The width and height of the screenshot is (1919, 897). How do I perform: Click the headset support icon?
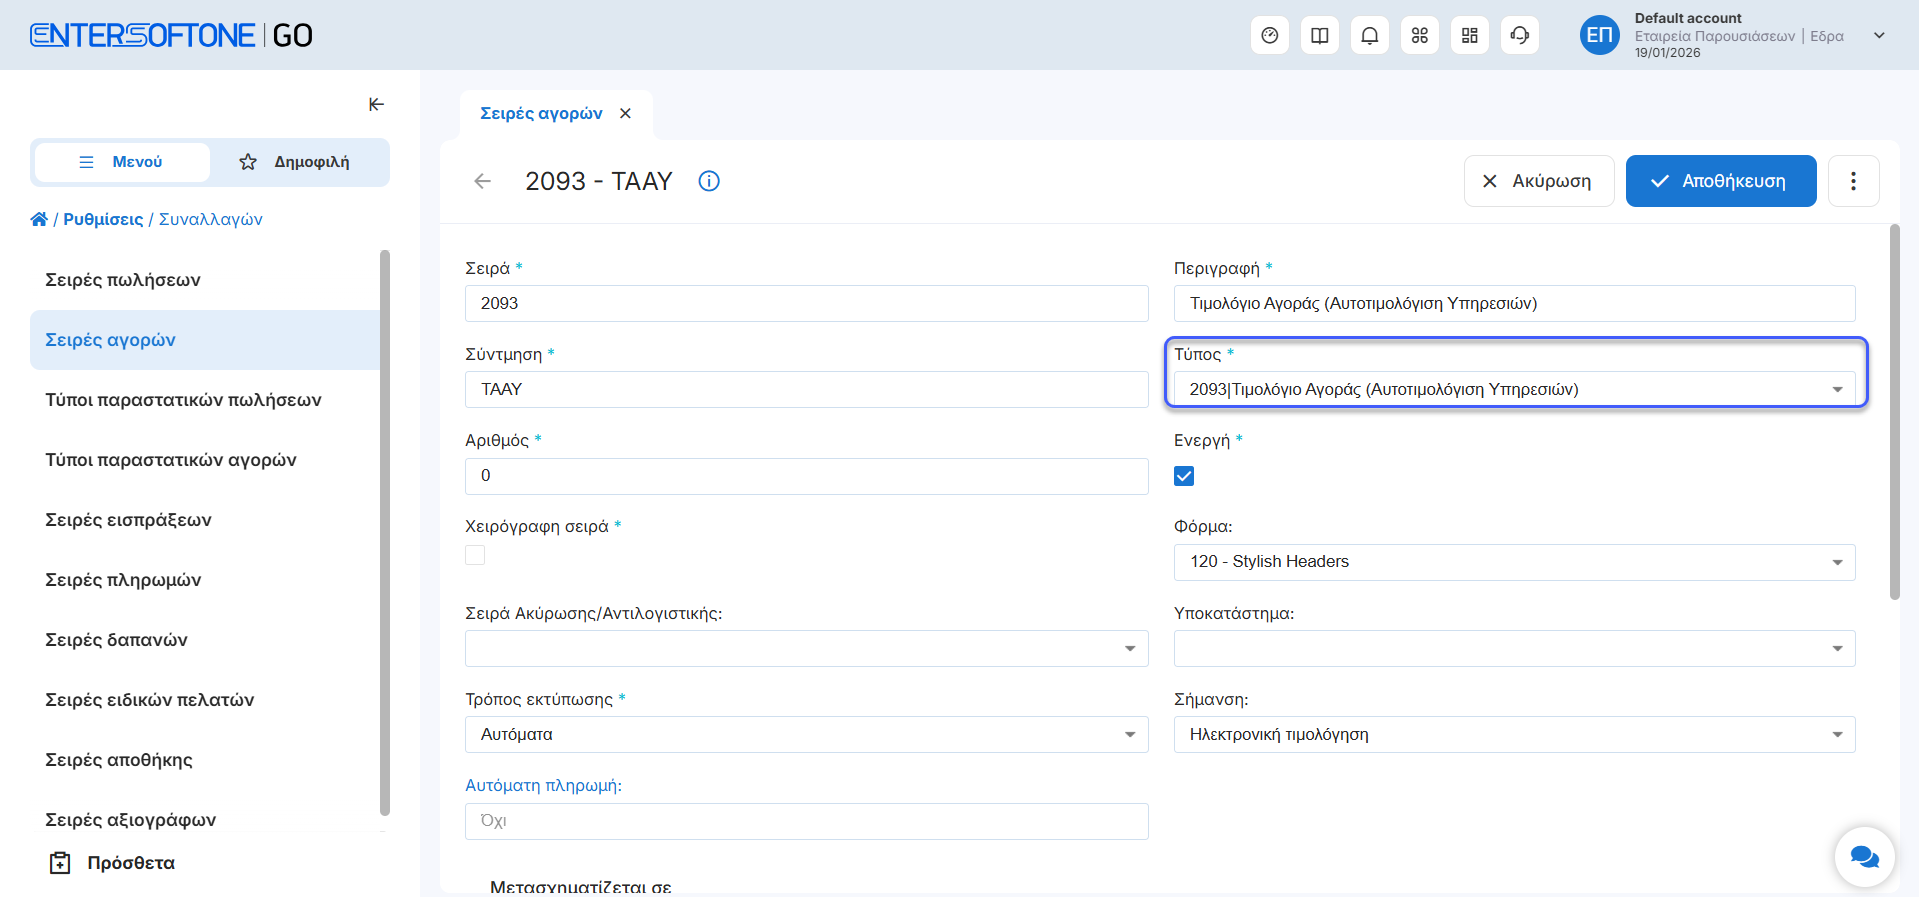[x=1519, y=36]
